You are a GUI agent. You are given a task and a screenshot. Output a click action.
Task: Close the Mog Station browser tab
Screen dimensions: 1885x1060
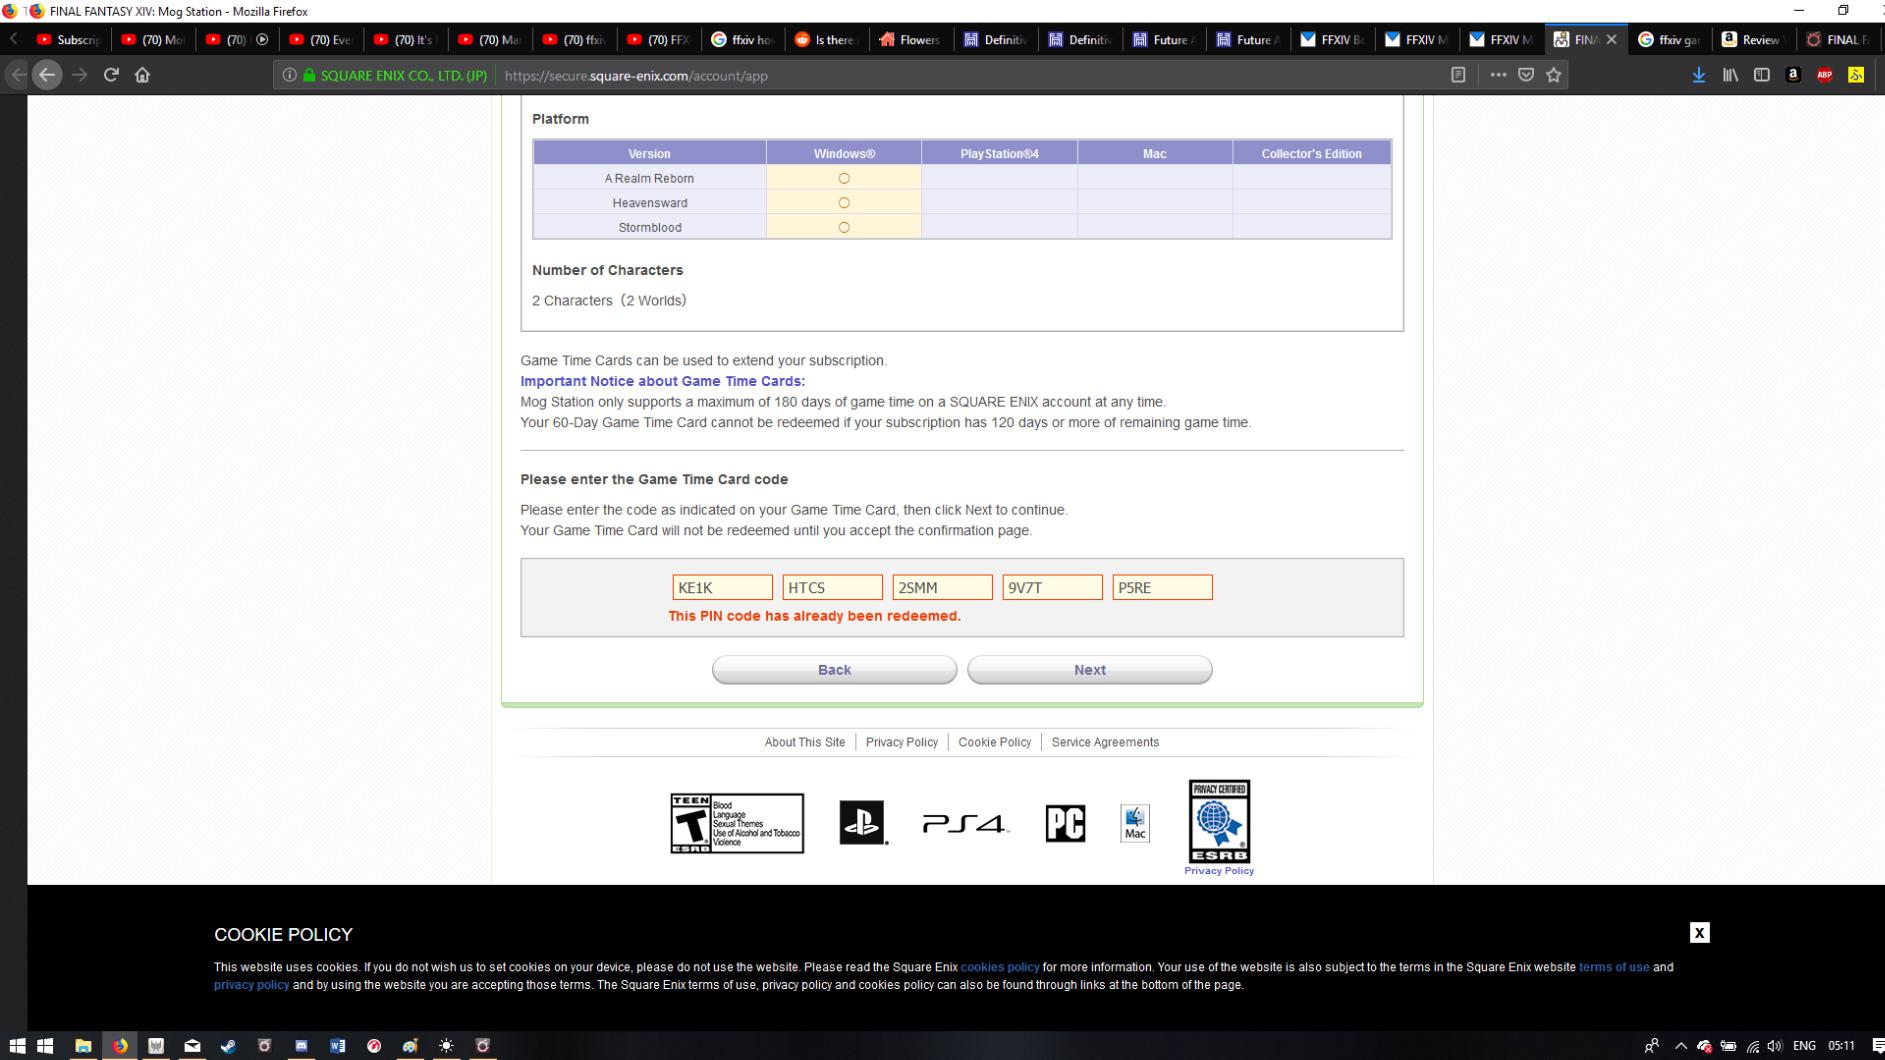click(1611, 40)
